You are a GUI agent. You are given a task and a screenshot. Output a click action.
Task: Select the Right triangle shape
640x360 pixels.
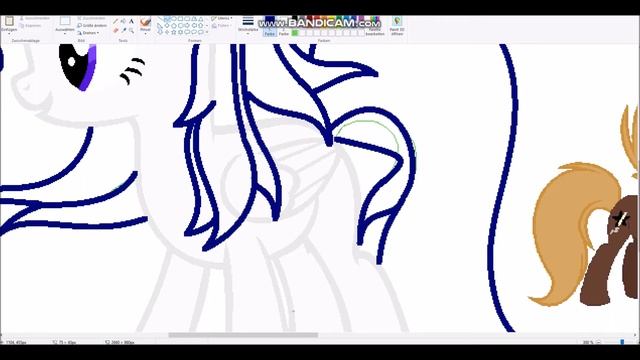pos(160,26)
